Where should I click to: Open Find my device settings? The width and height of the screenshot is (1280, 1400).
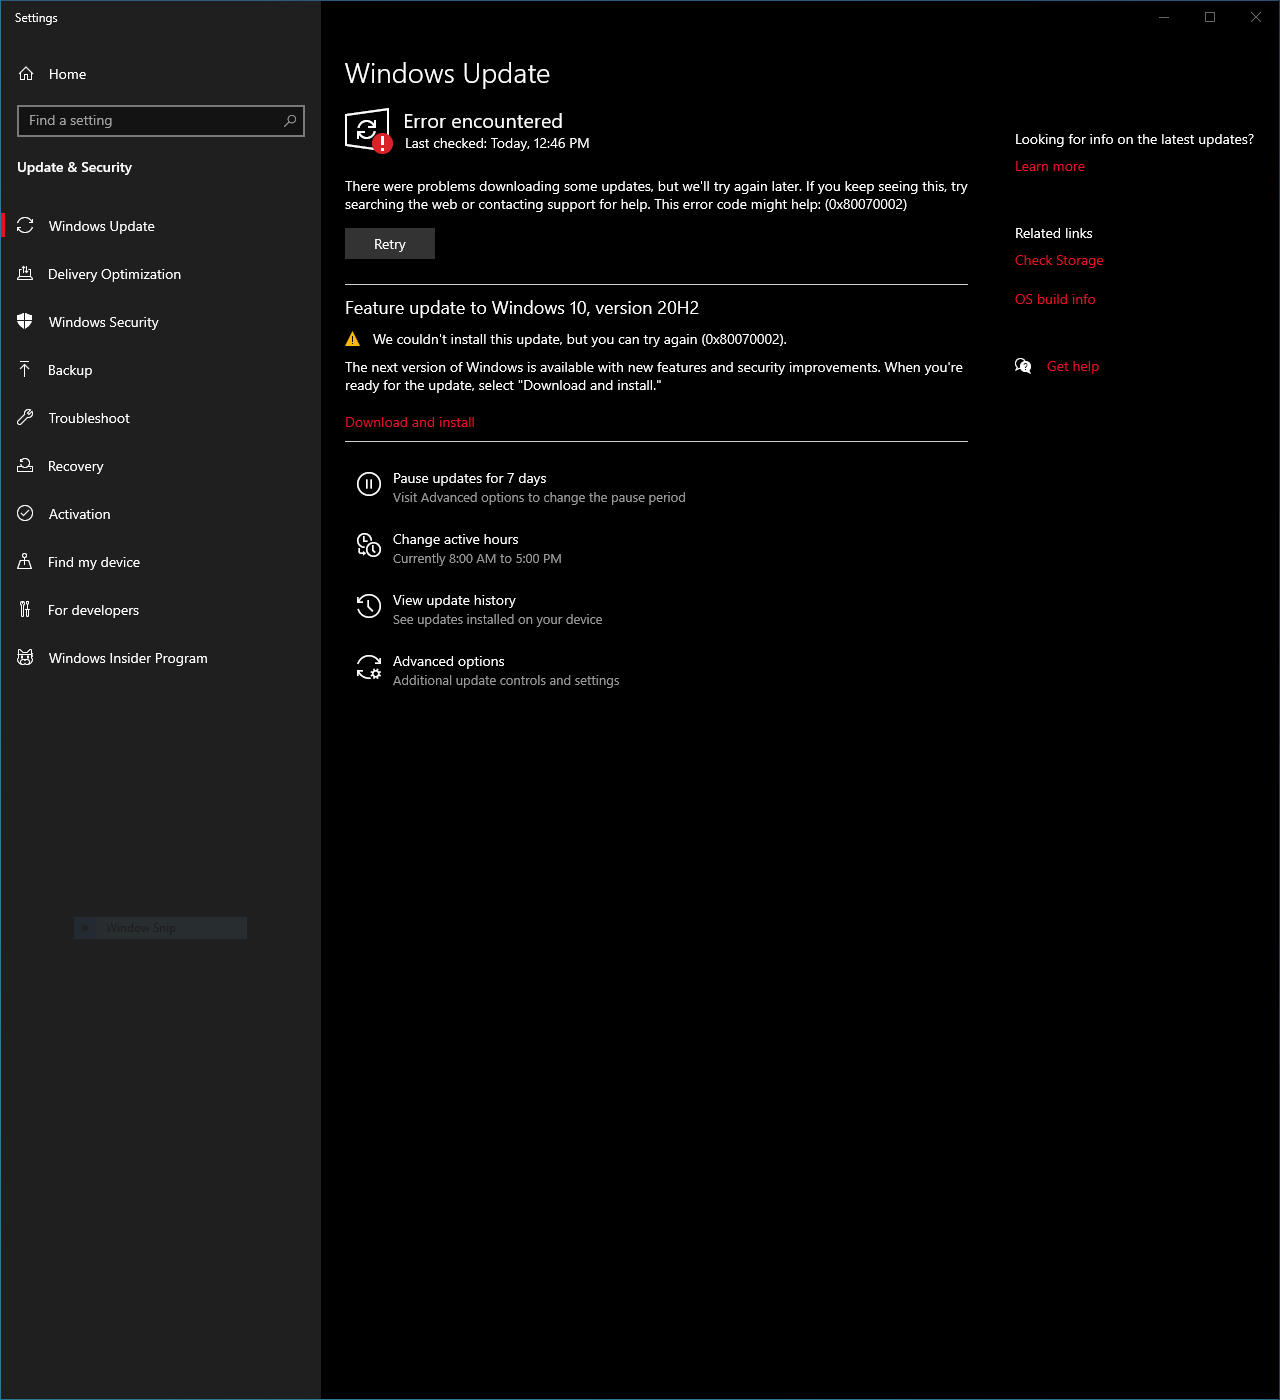pos(160,562)
